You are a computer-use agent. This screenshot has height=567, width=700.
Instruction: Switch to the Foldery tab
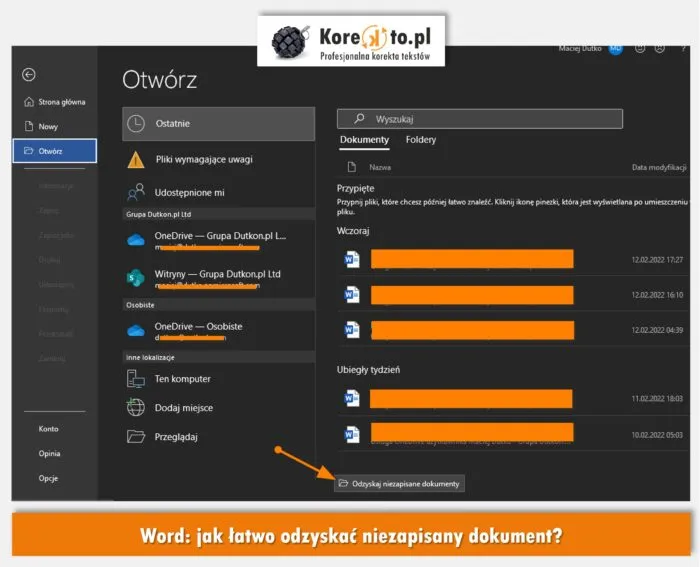(421, 140)
